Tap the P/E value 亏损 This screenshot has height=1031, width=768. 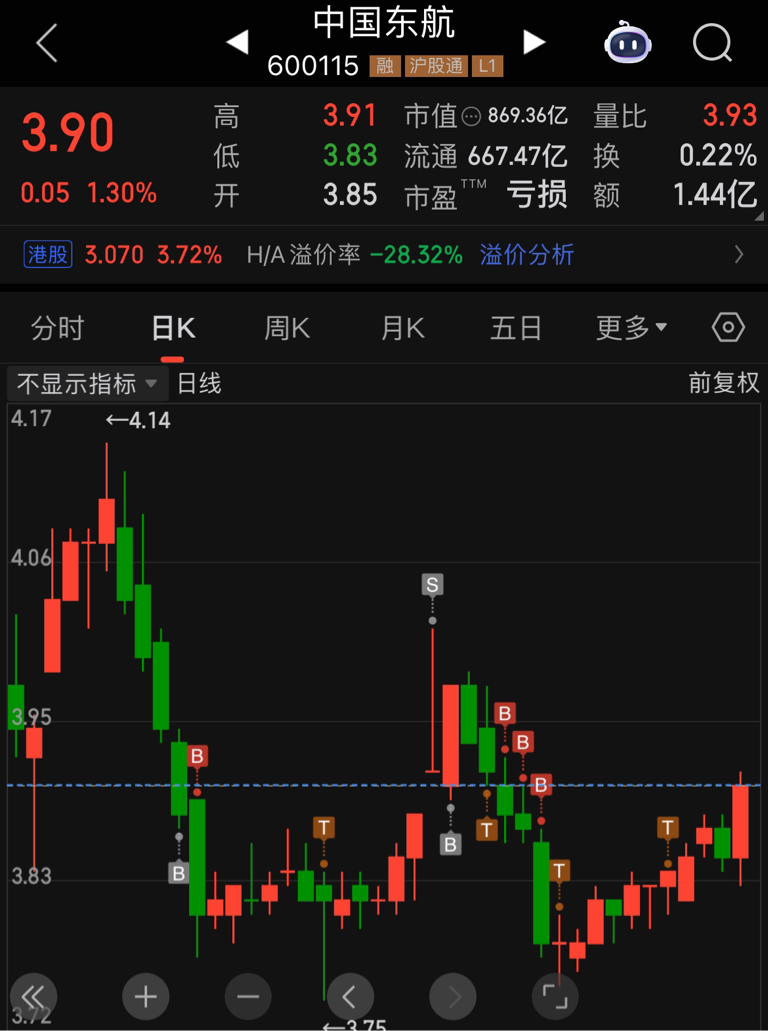tap(537, 195)
